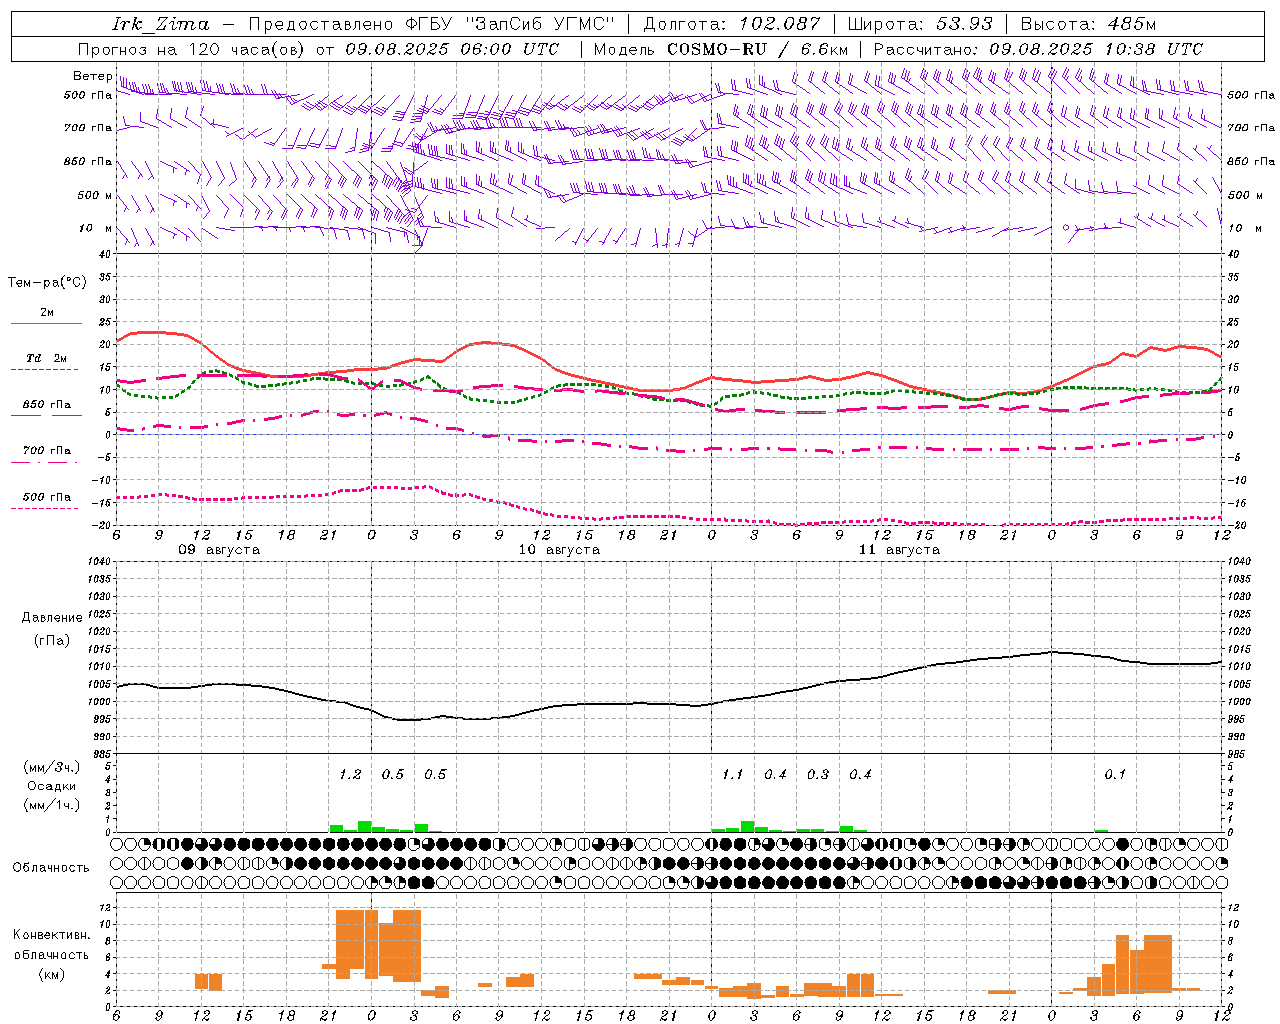This screenshot has height=1024, width=1280.
Task: Click the solid red 2м legend line
Action: pyautogui.click(x=46, y=323)
